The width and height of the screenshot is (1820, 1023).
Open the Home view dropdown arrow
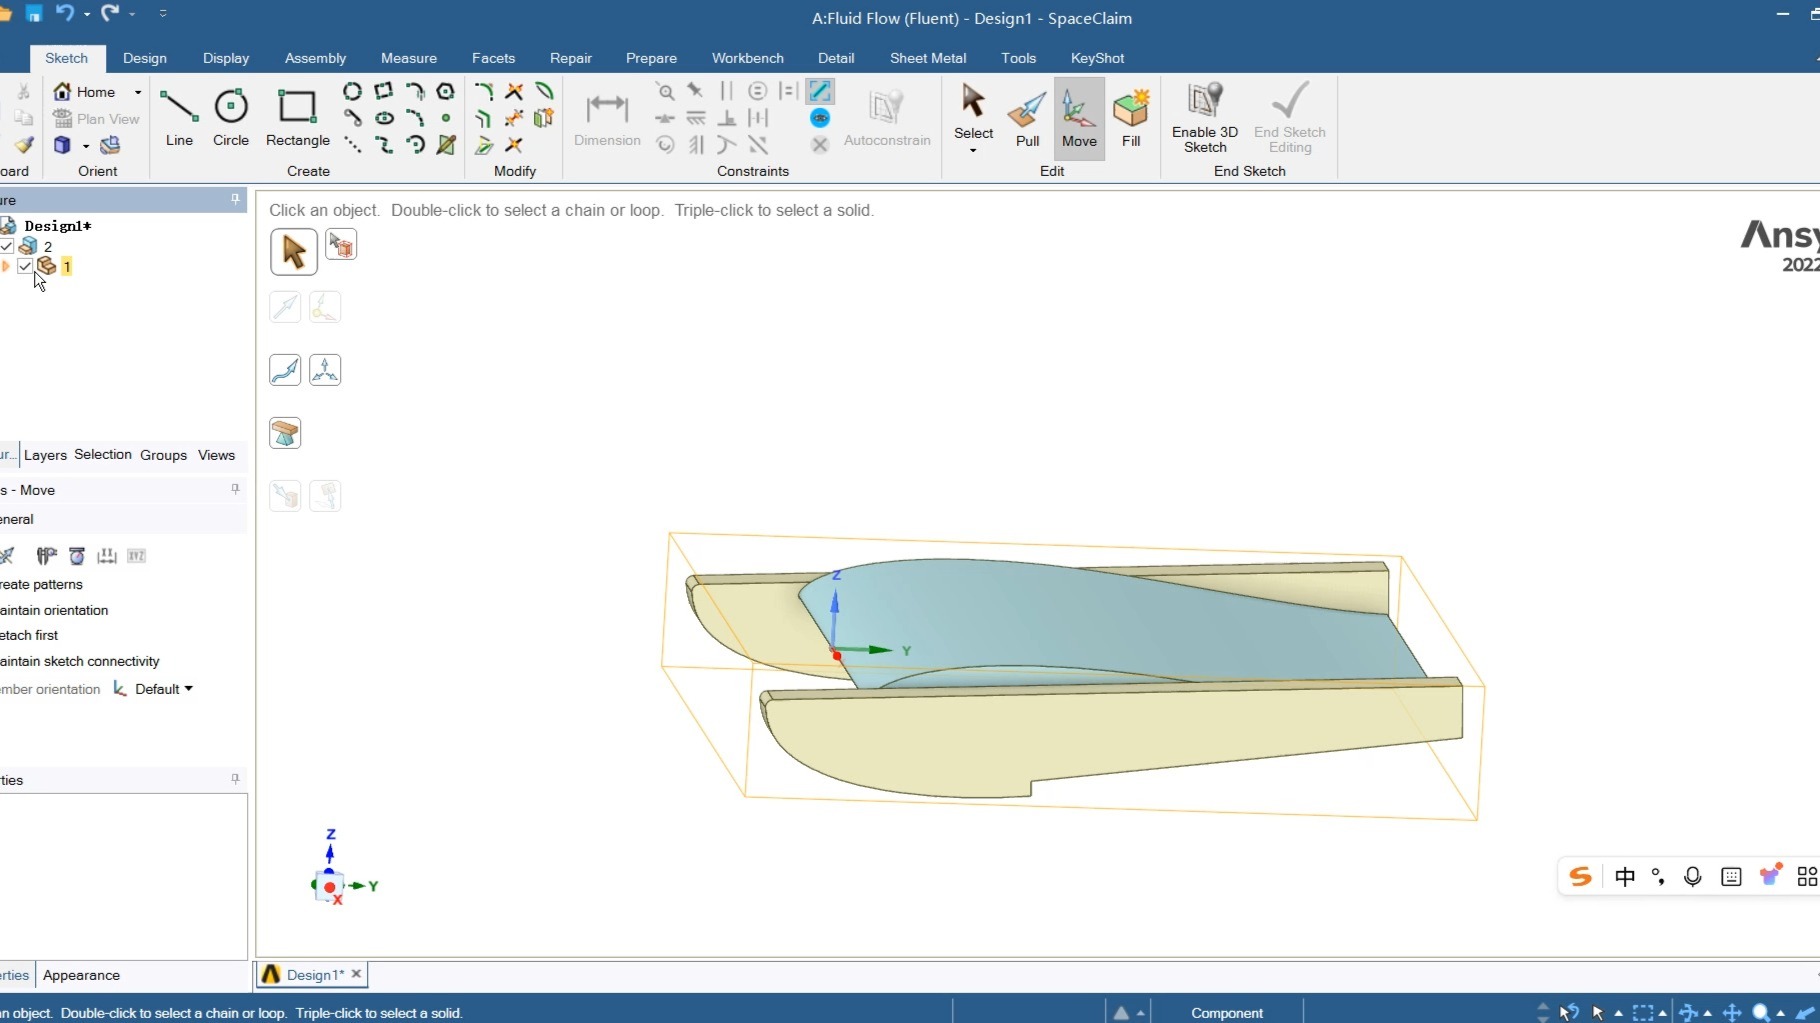tap(138, 92)
